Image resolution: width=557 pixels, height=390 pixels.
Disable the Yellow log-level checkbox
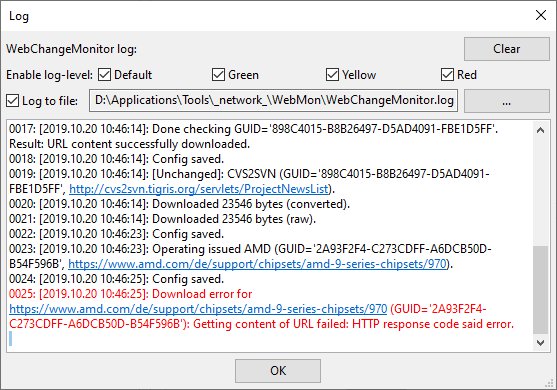(x=332, y=75)
